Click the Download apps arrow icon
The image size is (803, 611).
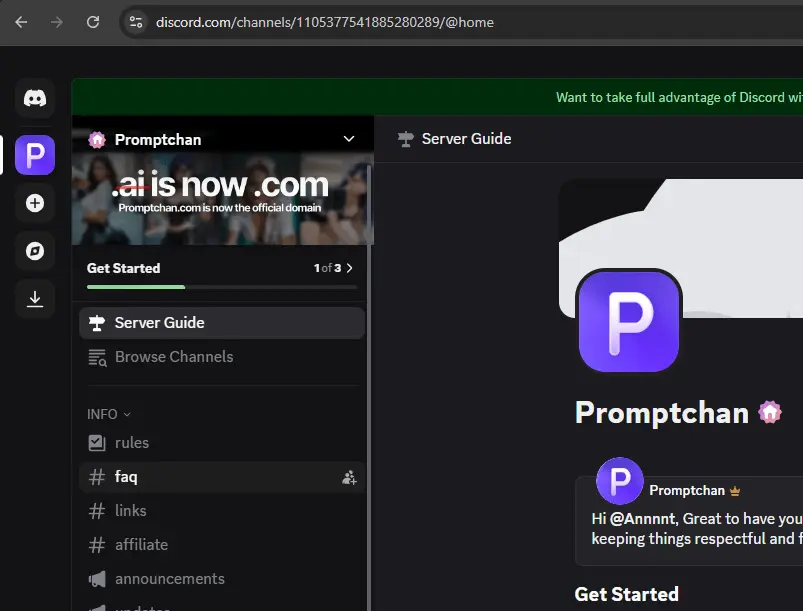[35, 299]
